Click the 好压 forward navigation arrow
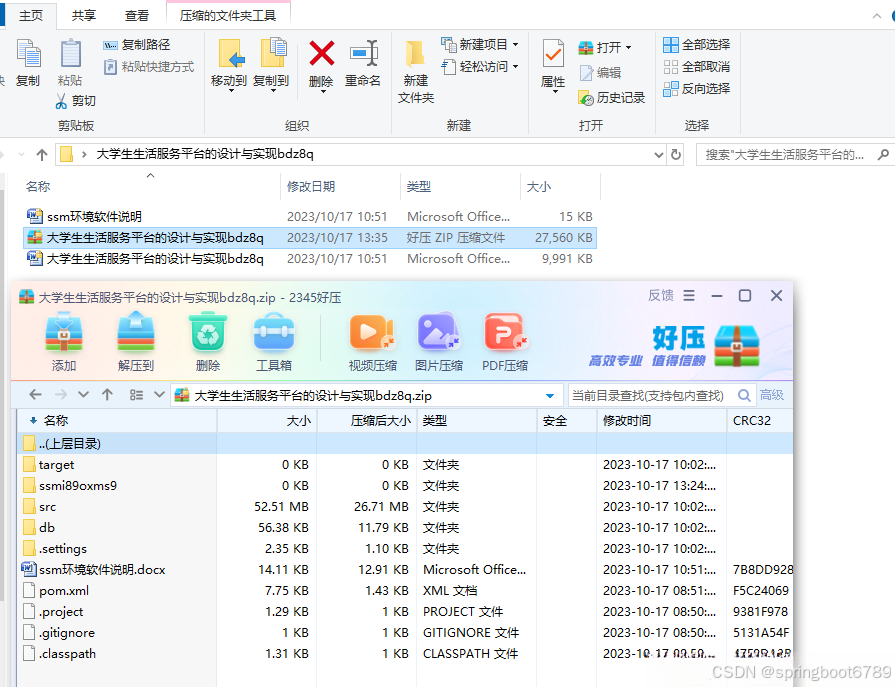 [61, 395]
